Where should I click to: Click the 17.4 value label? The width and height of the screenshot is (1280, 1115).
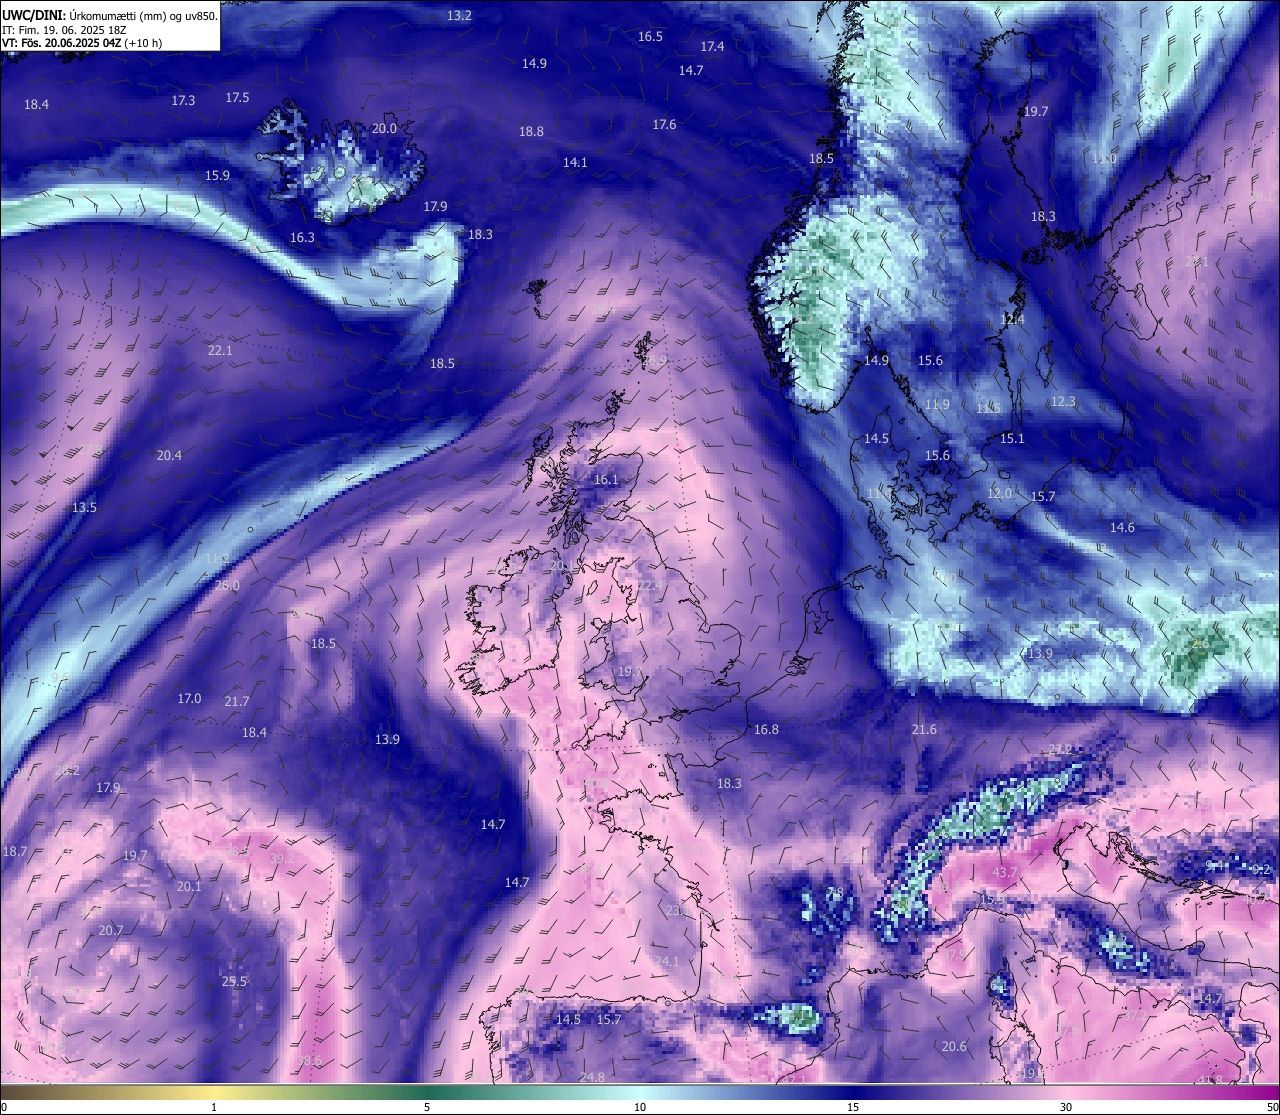point(712,47)
